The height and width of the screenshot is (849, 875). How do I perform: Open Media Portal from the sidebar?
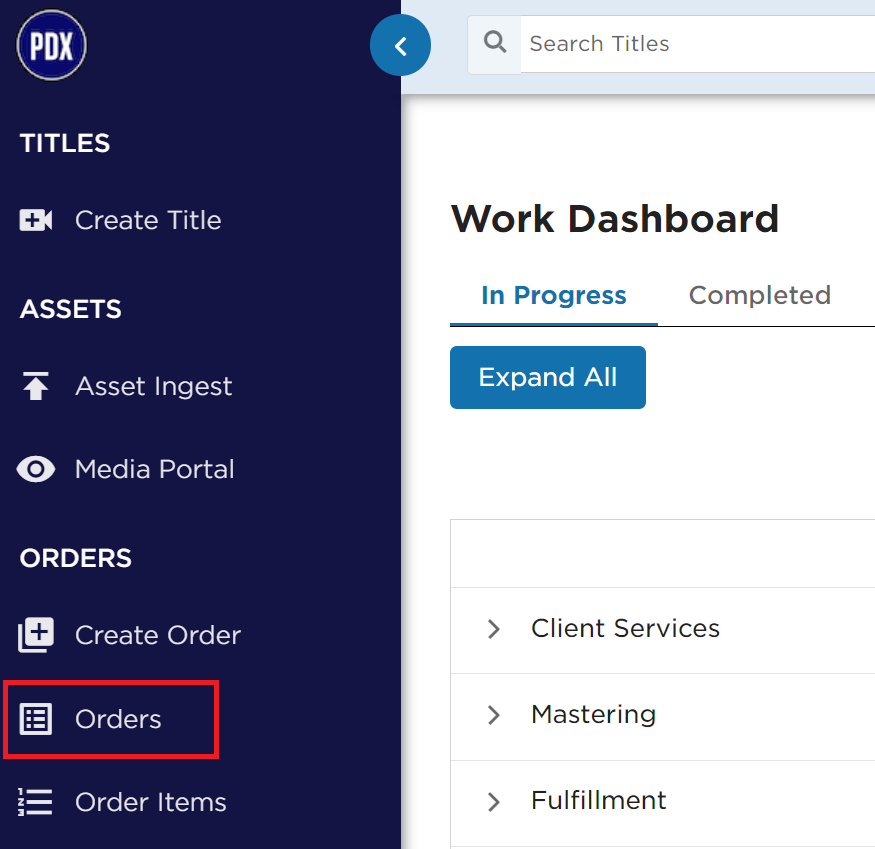[155, 469]
